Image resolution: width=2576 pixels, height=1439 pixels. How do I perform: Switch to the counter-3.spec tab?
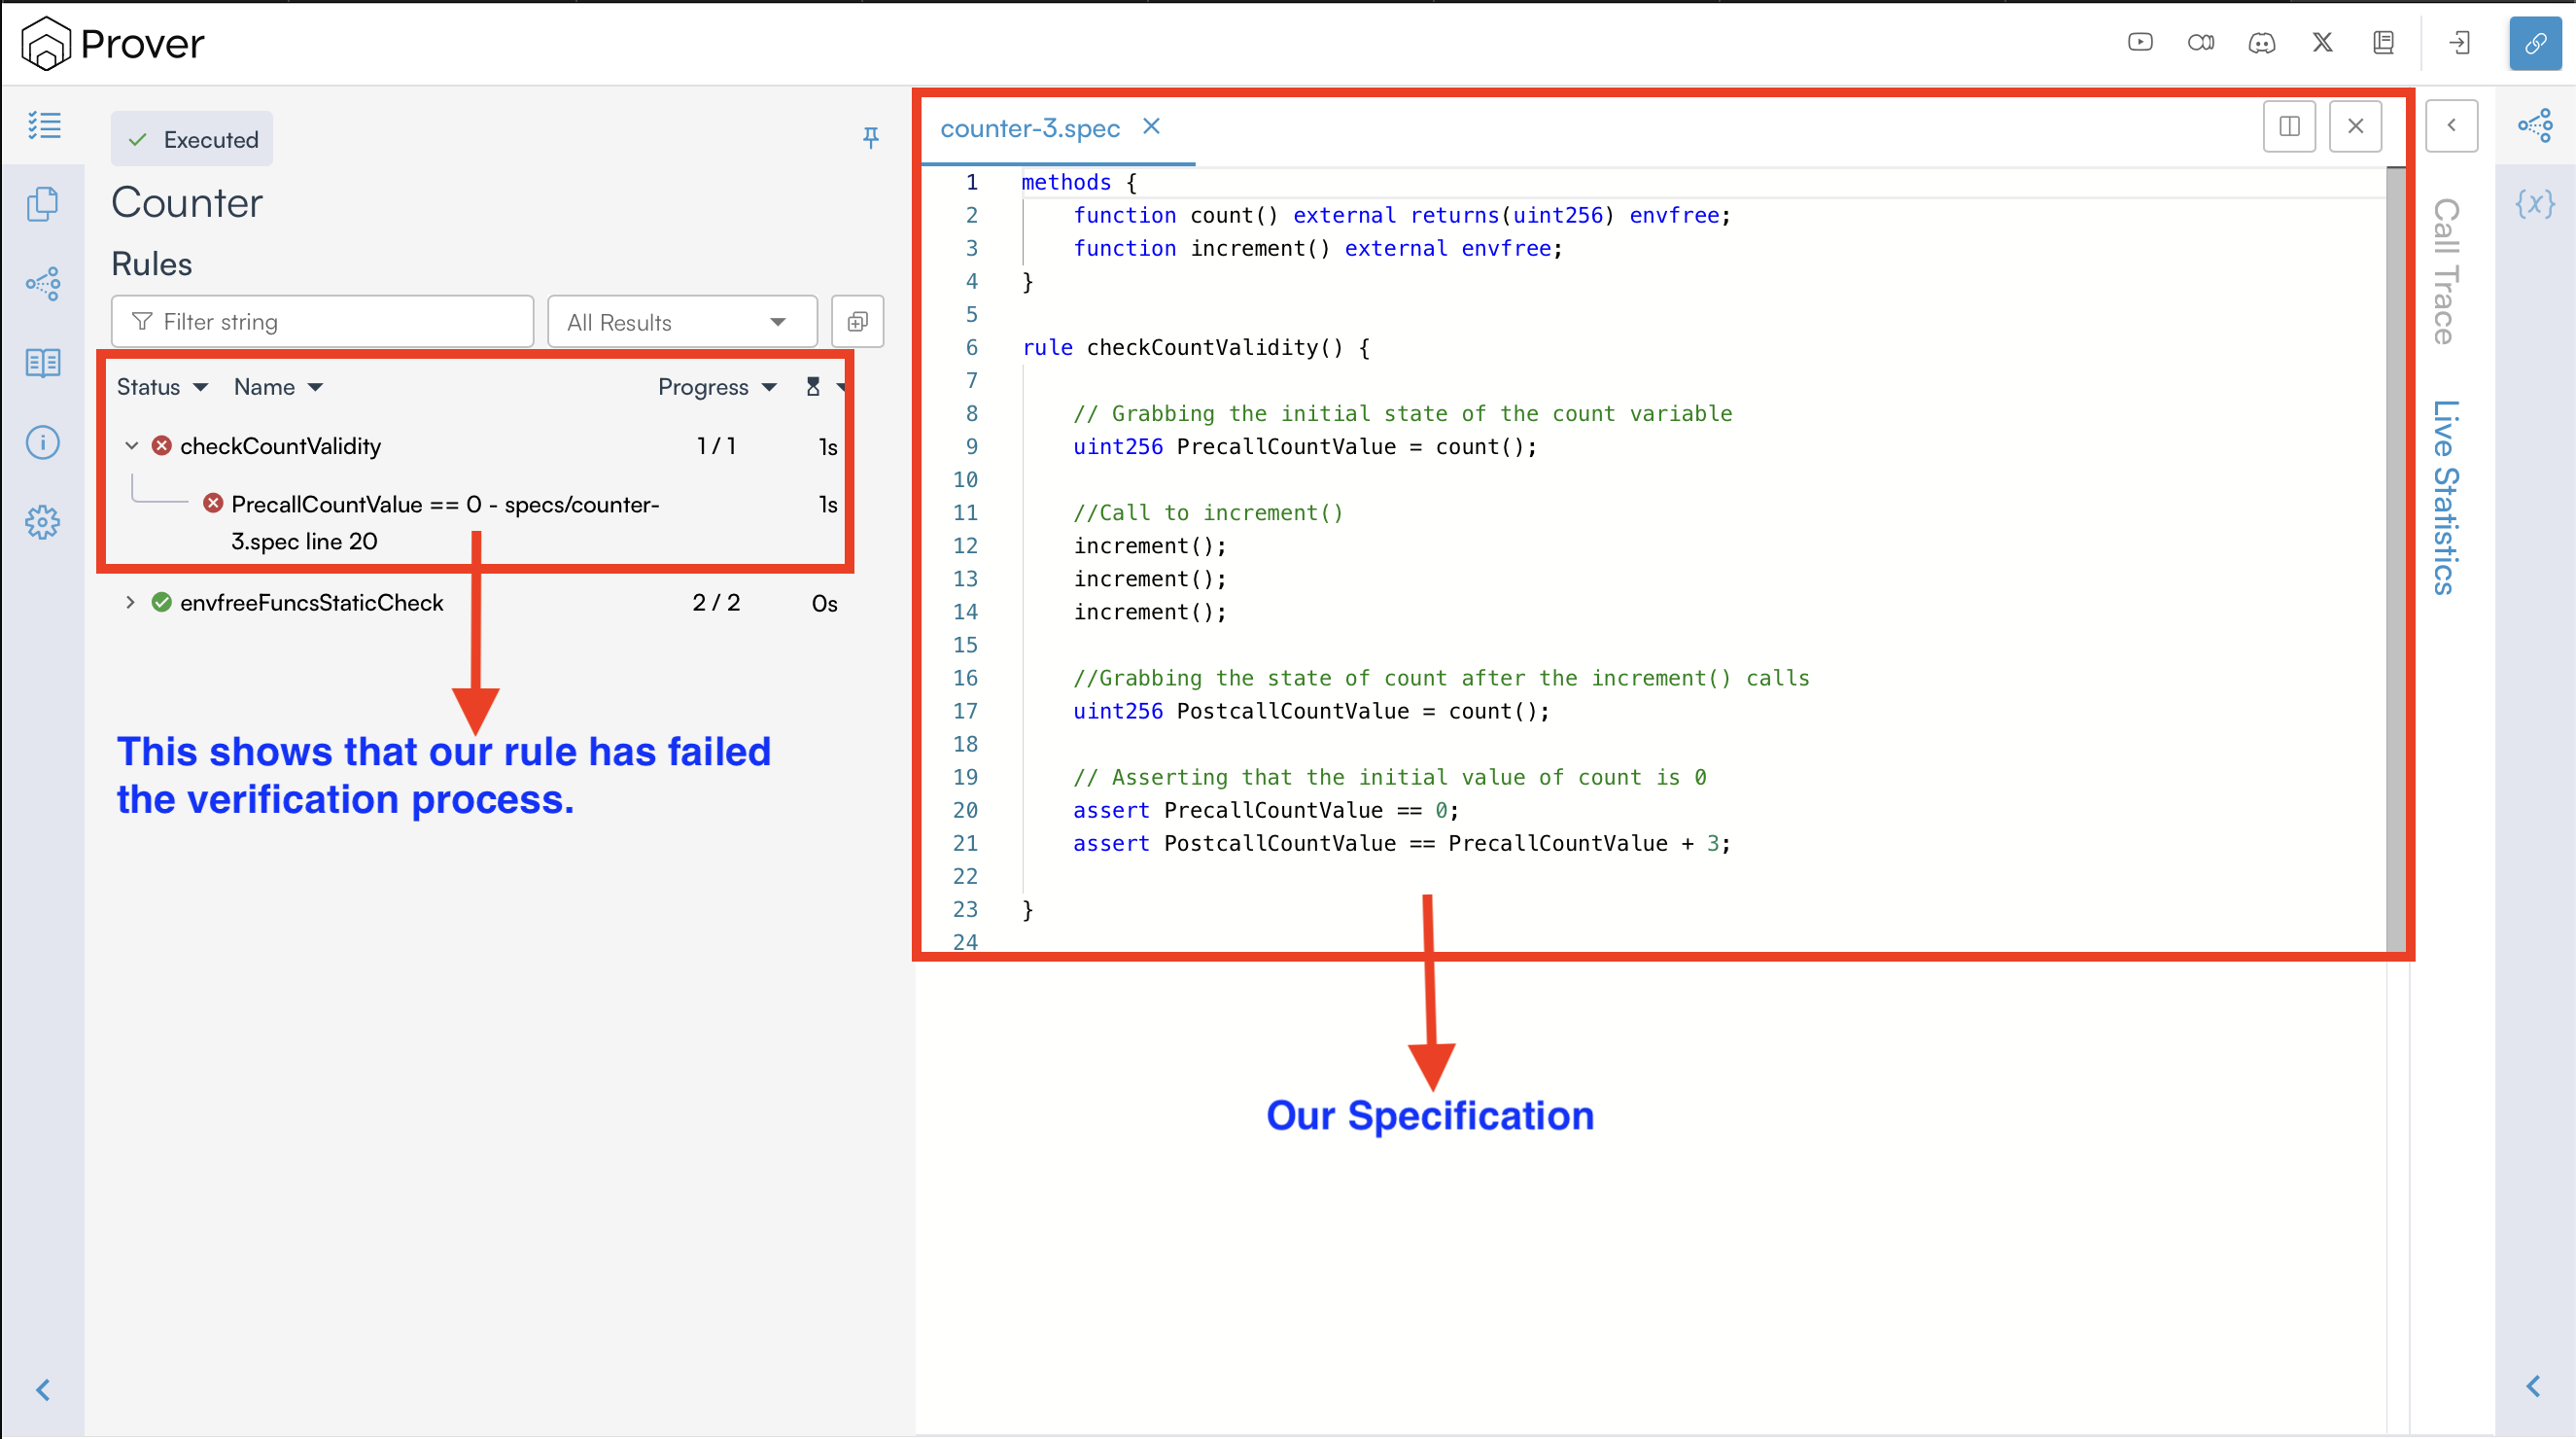click(x=1029, y=128)
